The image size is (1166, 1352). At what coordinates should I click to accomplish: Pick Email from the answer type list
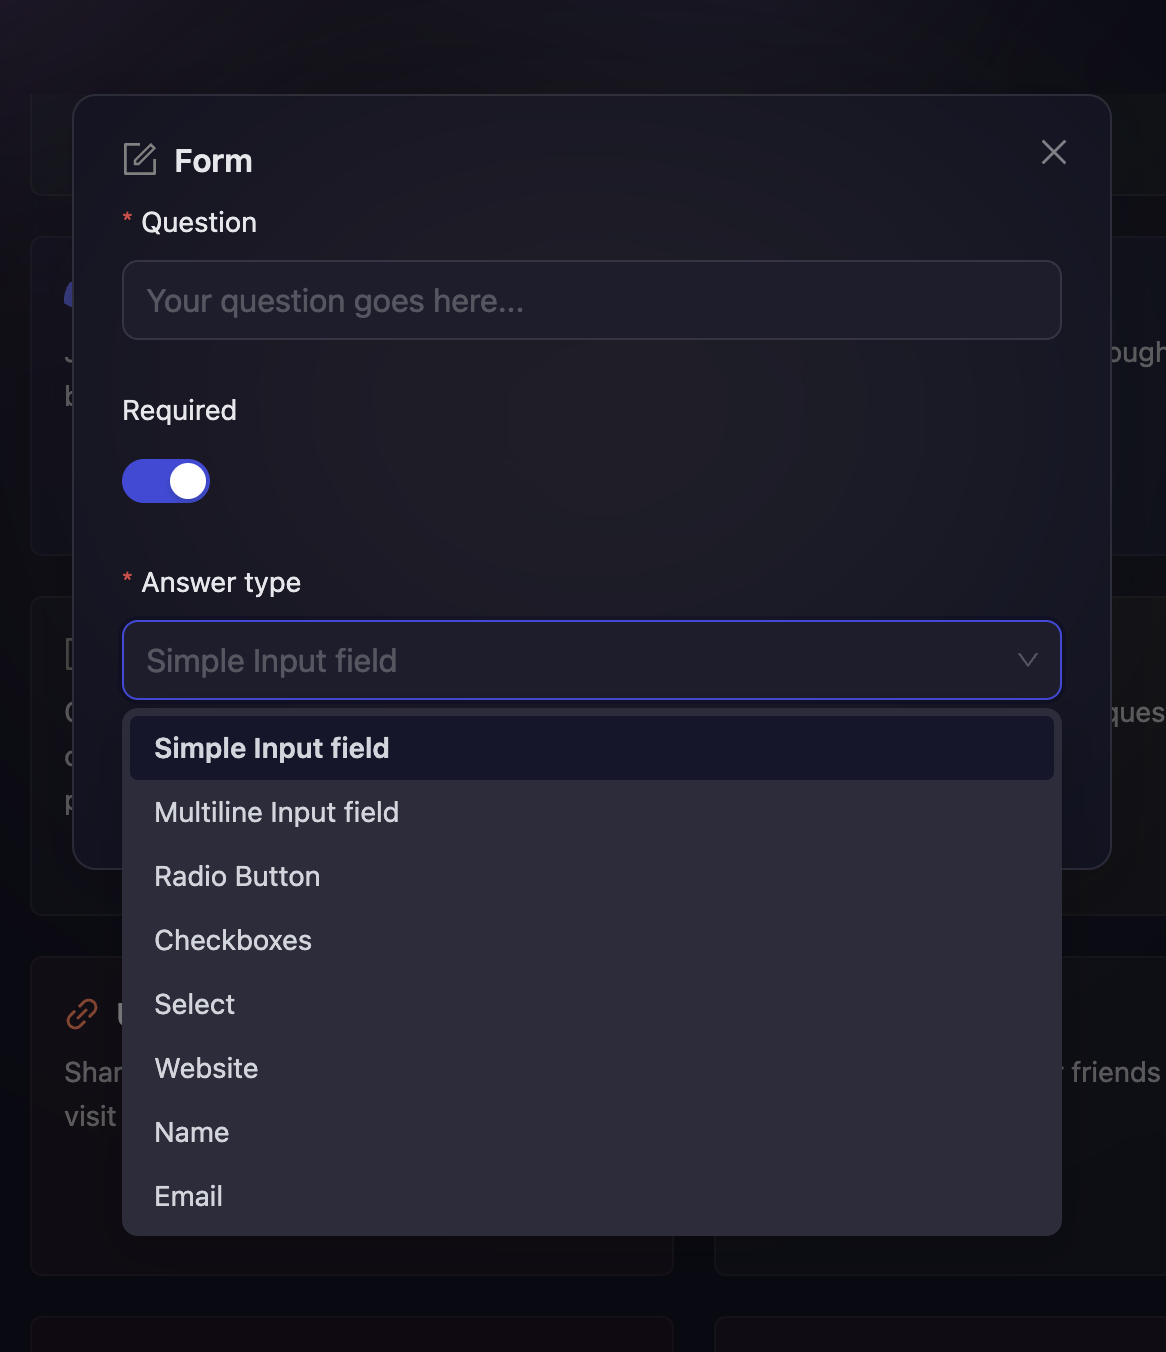click(188, 1196)
